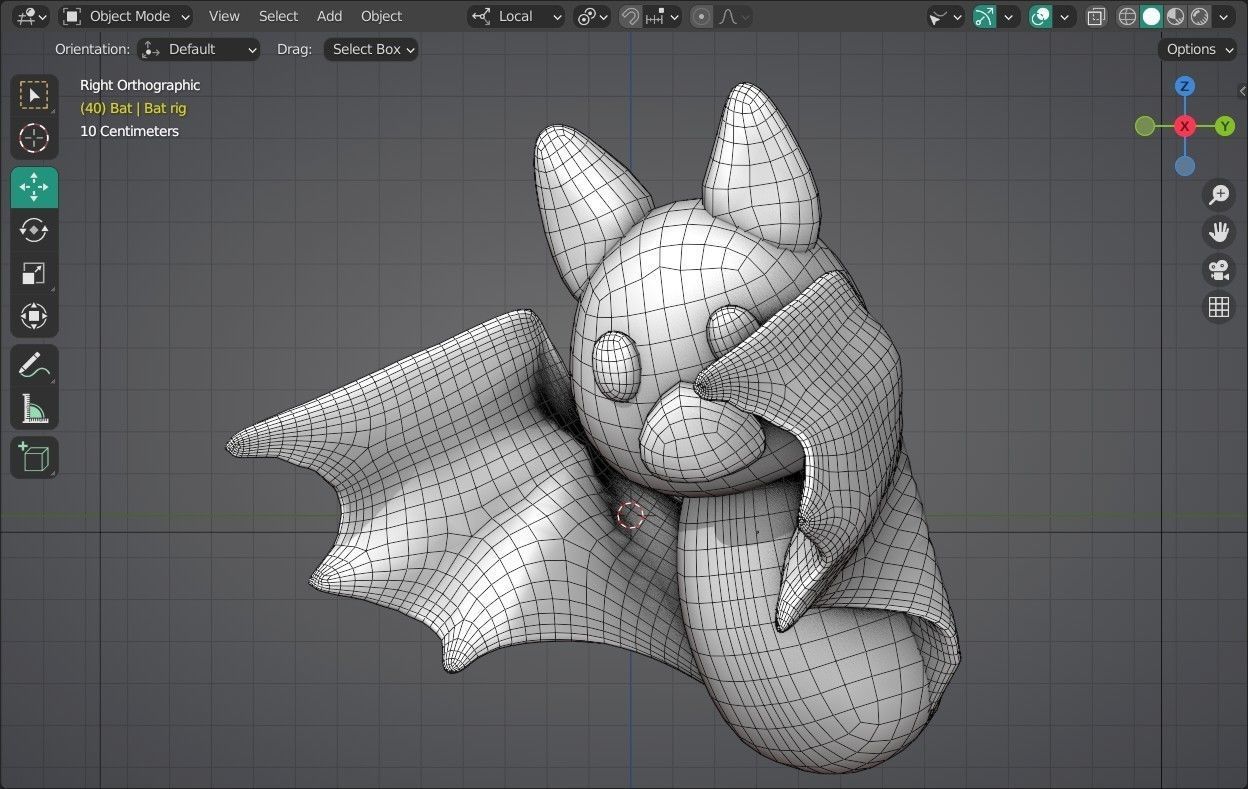Open the pivot point dropdown

point(592,16)
